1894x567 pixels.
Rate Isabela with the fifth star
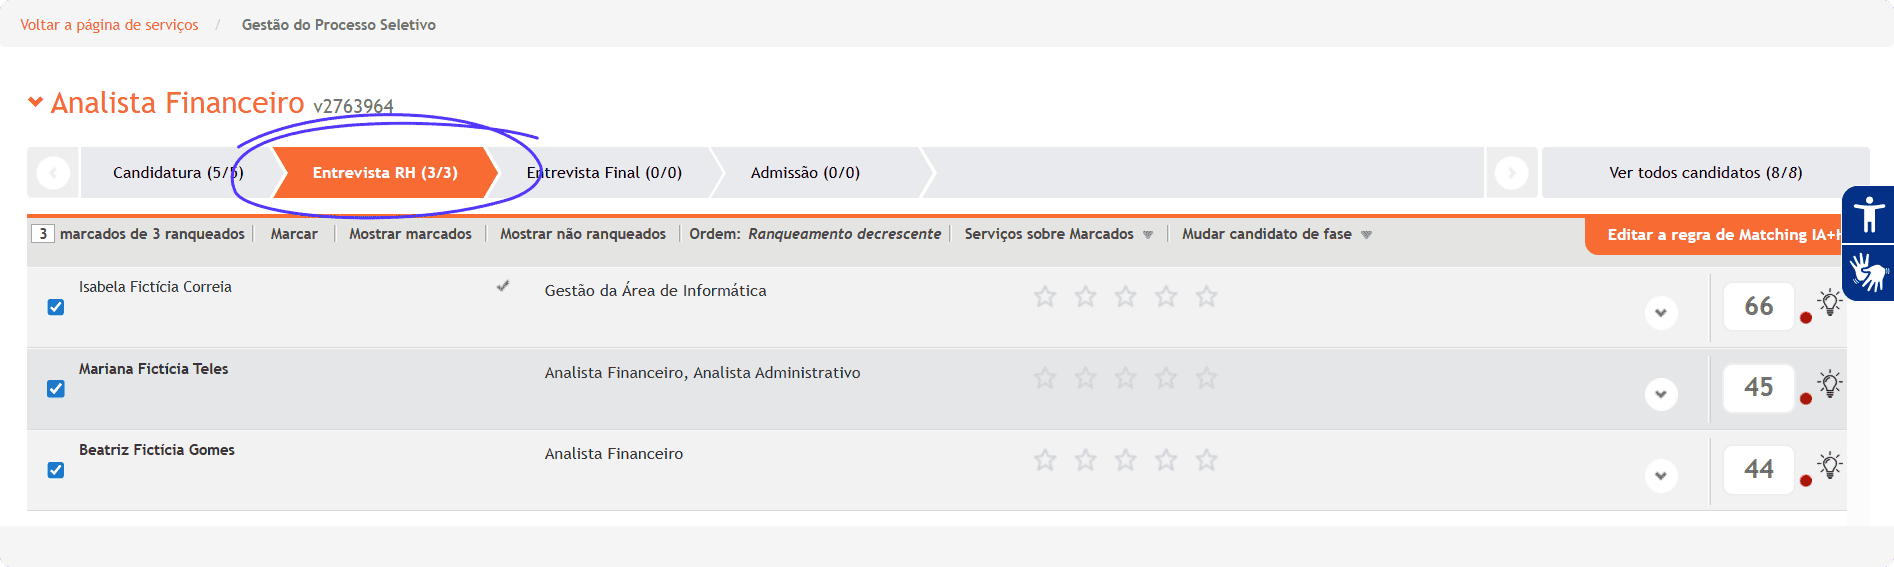click(1207, 297)
